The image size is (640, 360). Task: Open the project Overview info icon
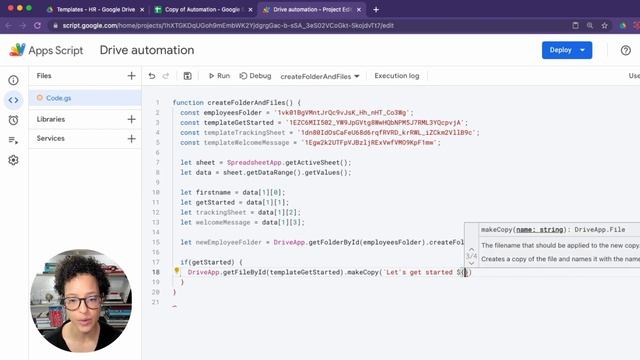click(x=13, y=80)
